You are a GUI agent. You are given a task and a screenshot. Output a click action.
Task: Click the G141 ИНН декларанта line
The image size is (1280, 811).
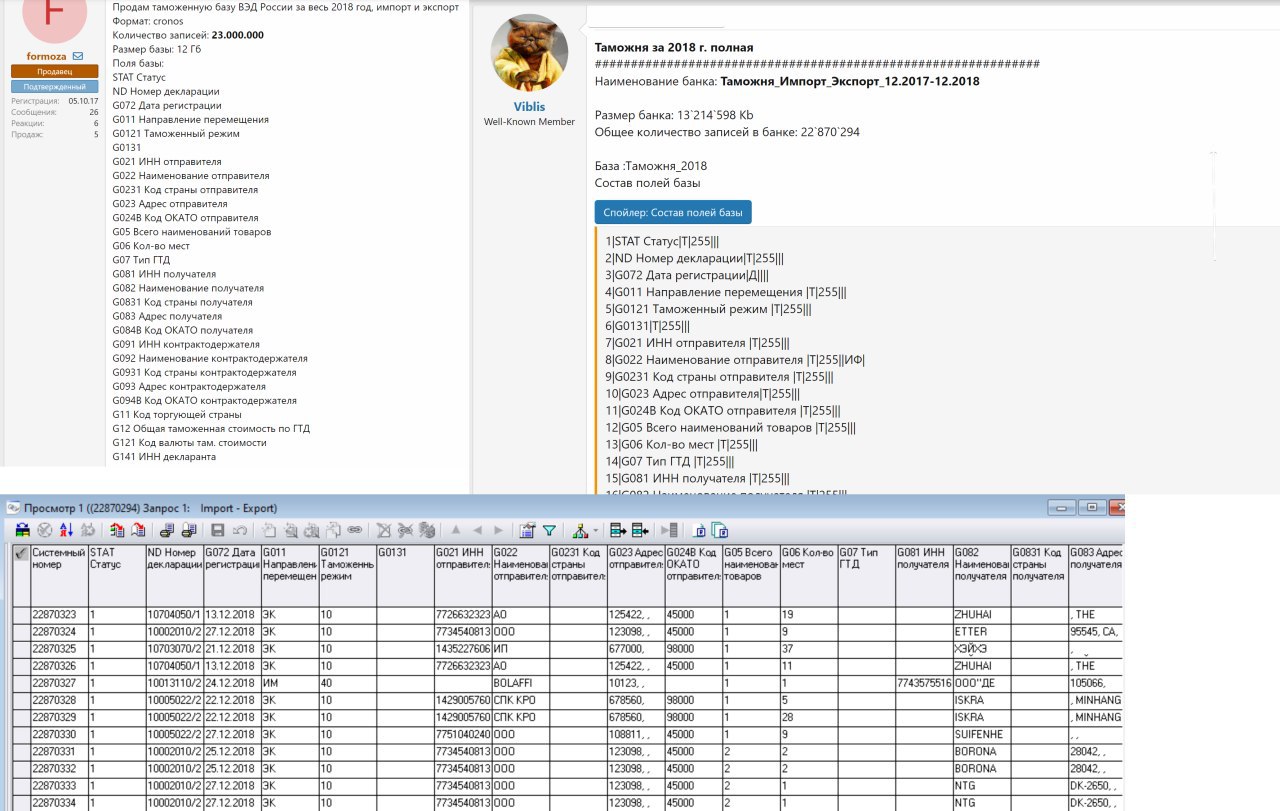tap(164, 457)
